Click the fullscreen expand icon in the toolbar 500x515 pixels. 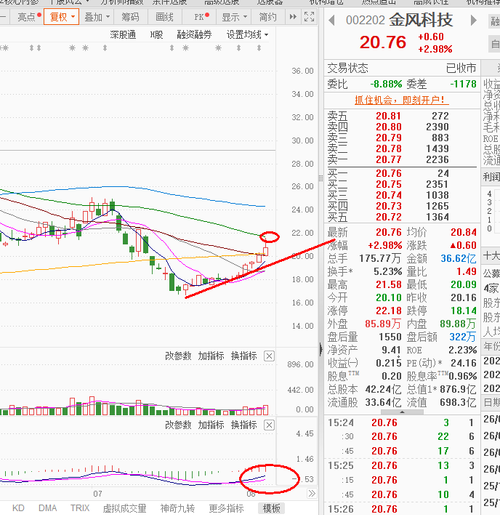(x=309, y=17)
